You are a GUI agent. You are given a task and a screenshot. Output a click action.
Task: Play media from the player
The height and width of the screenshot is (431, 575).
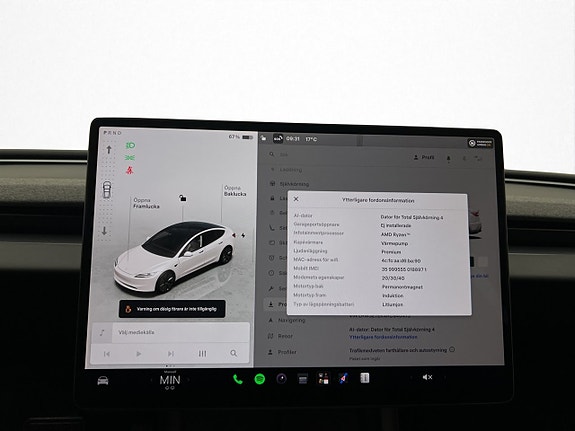139,354
